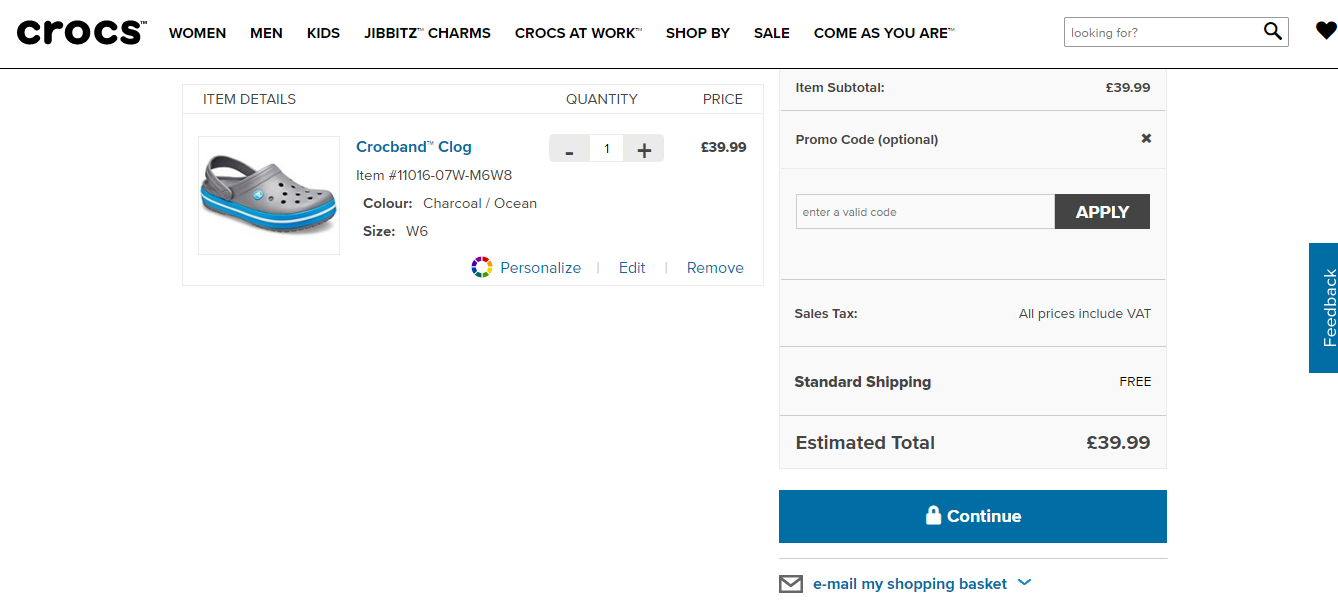Click the PRICE column header
This screenshot has width=1338, height=612.
tap(723, 99)
